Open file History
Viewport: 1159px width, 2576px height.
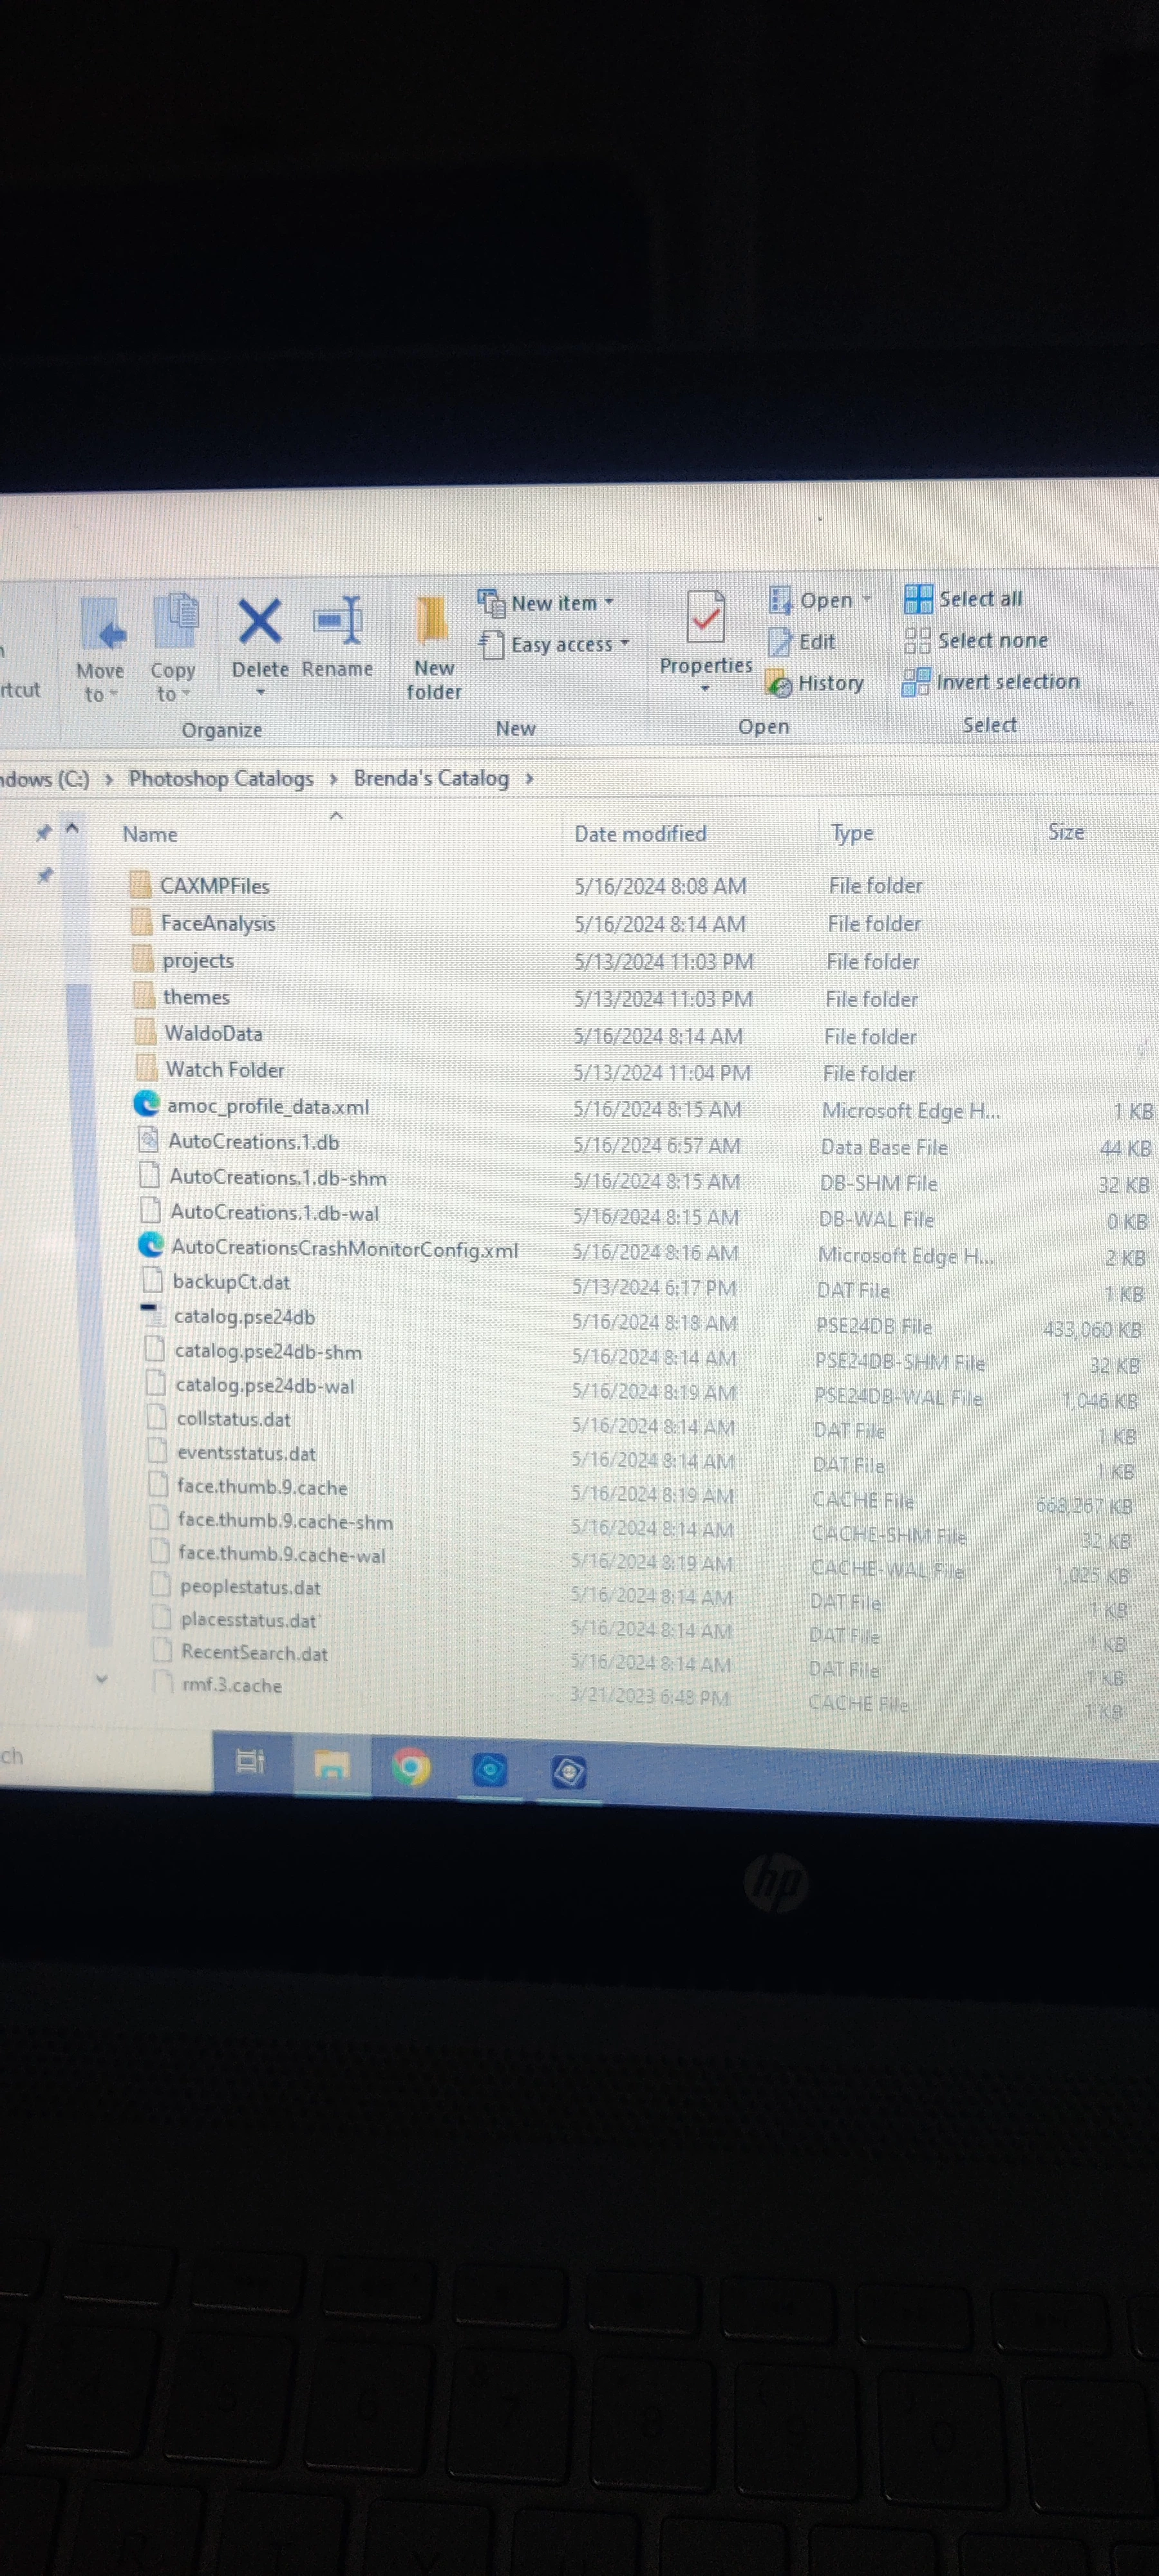(815, 683)
